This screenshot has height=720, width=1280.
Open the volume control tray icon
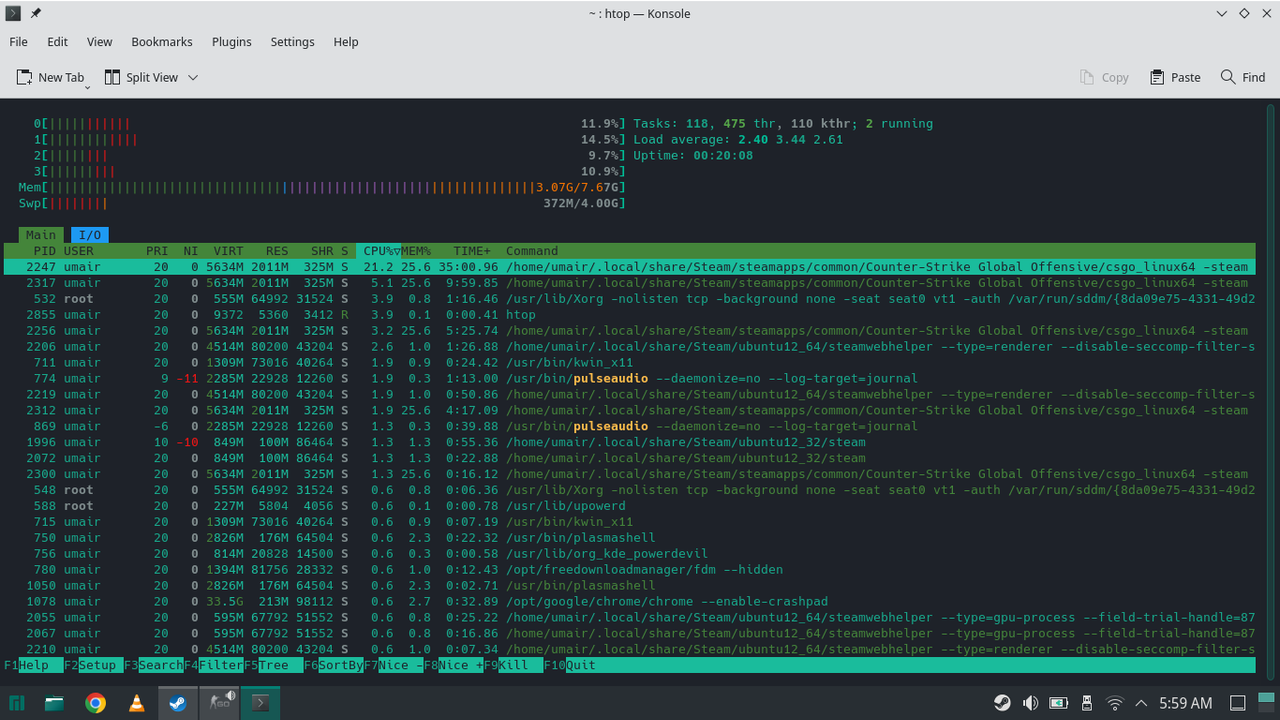[1030, 703]
